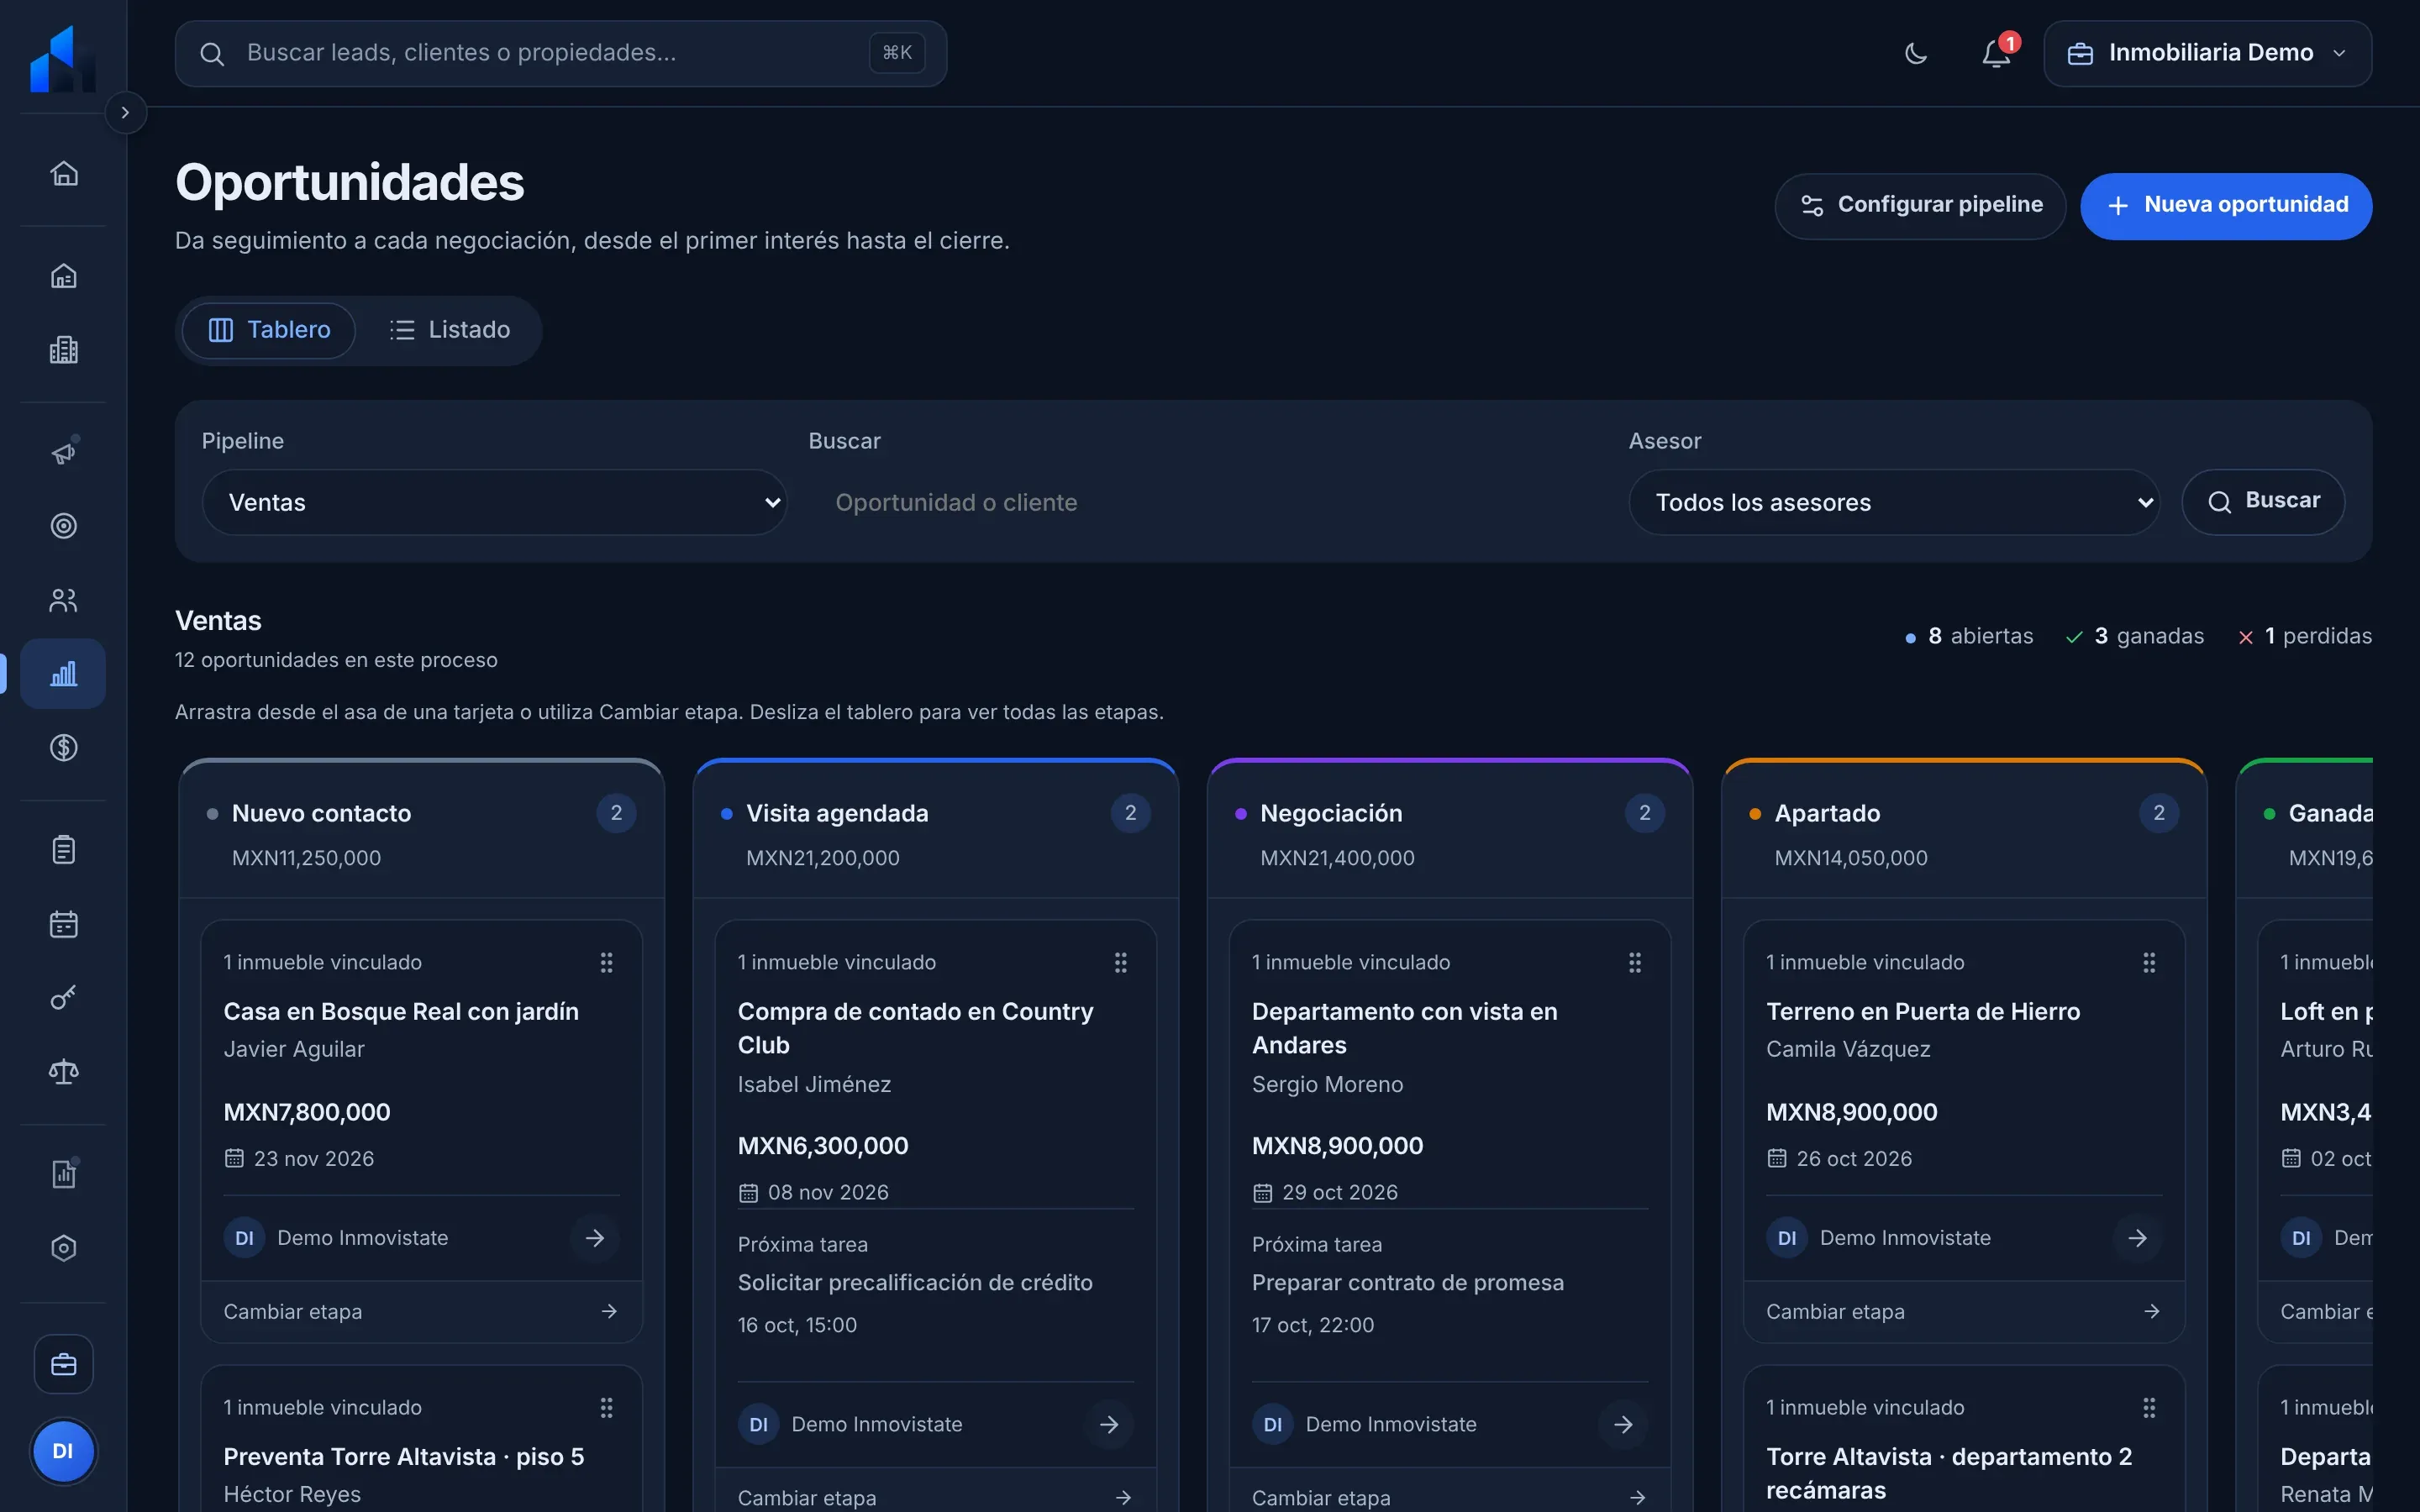Open the properties house icon in sidebar

64,276
